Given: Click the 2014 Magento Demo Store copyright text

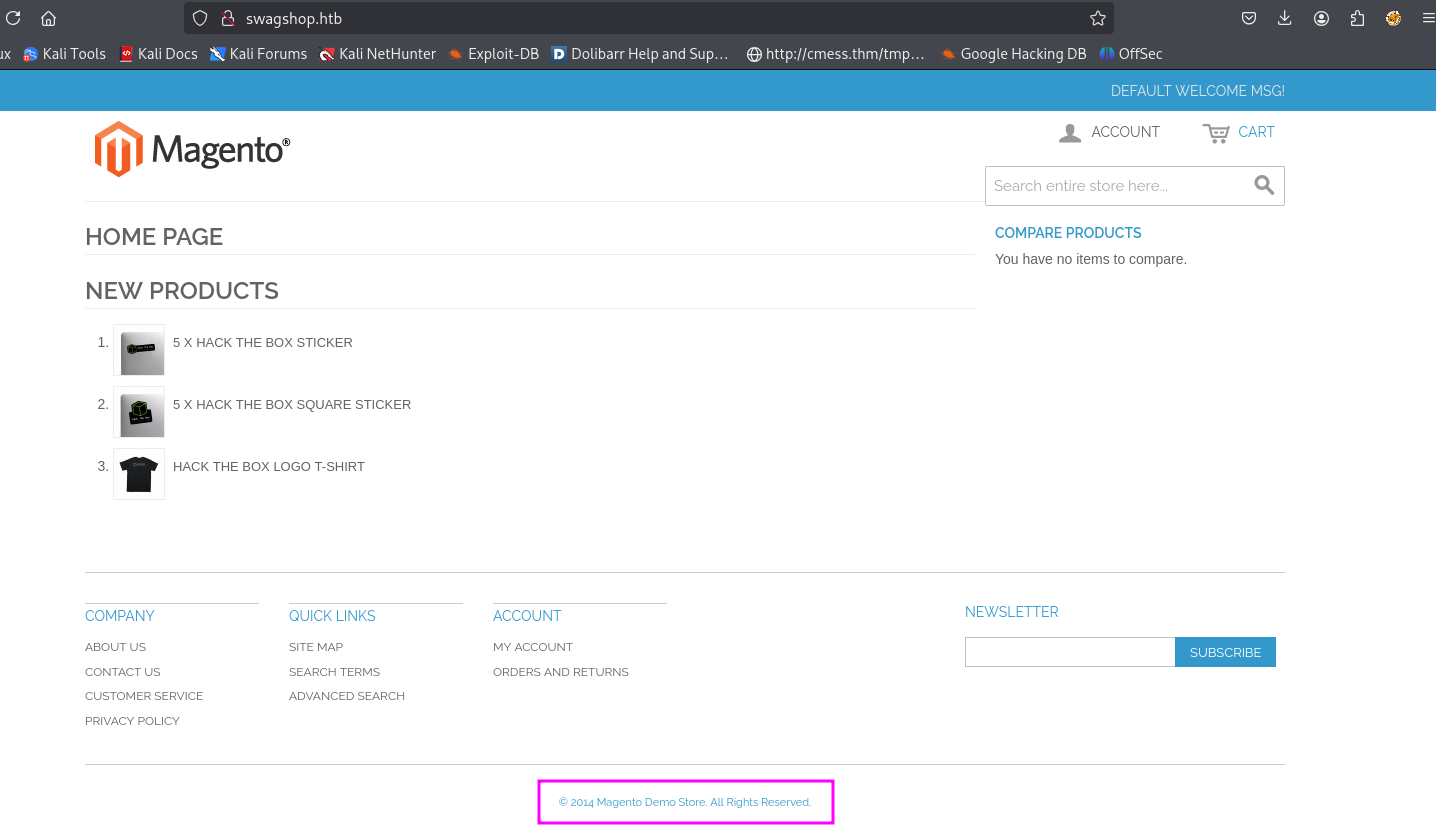Looking at the screenshot, I should click(685, 802).
